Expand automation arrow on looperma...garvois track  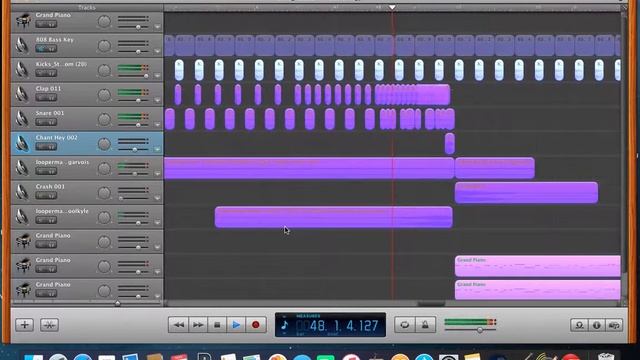157,174
